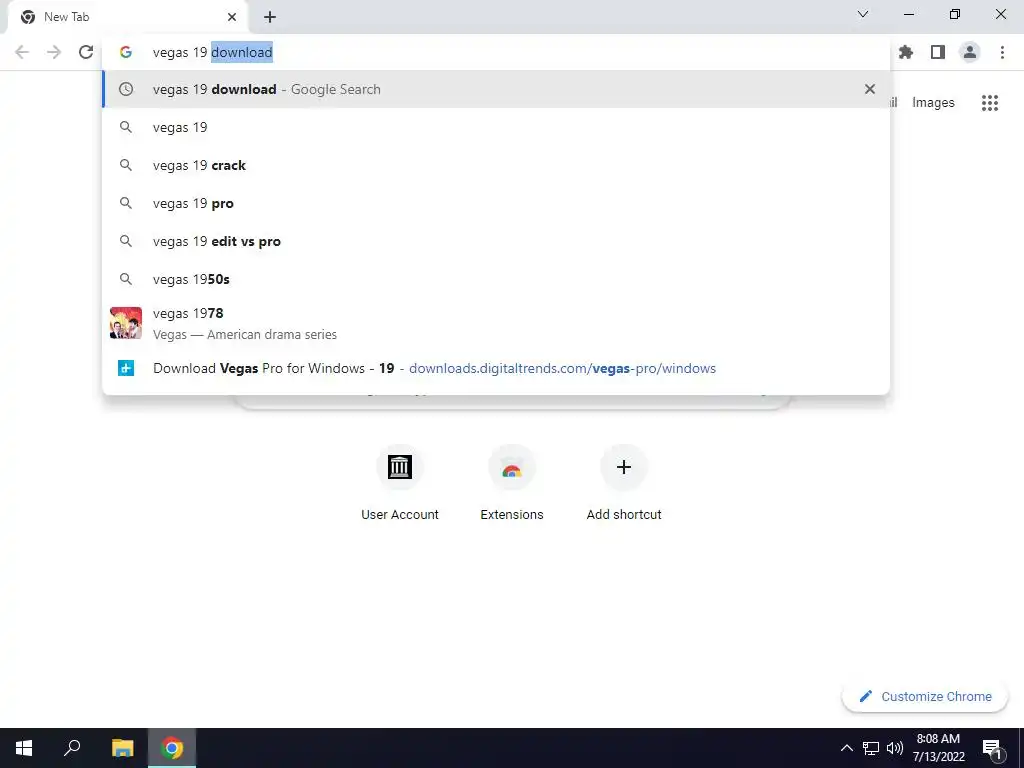The image size is (1024, 768).
Task: Open the volume tray icon
Action: (x=895, y=748)
